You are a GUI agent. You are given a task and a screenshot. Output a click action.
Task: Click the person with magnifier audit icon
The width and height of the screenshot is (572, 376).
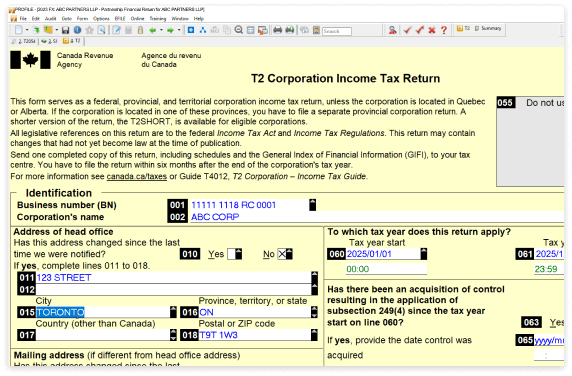click(393, 30)
